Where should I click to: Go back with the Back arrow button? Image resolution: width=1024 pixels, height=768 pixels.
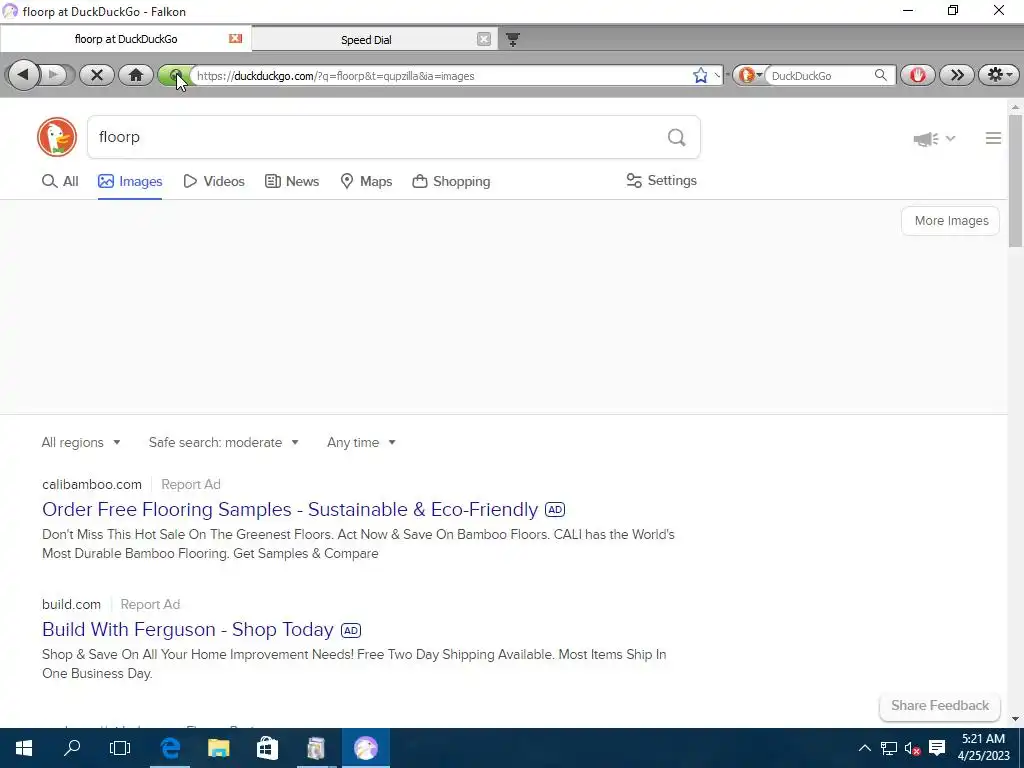tap(24, 75)
